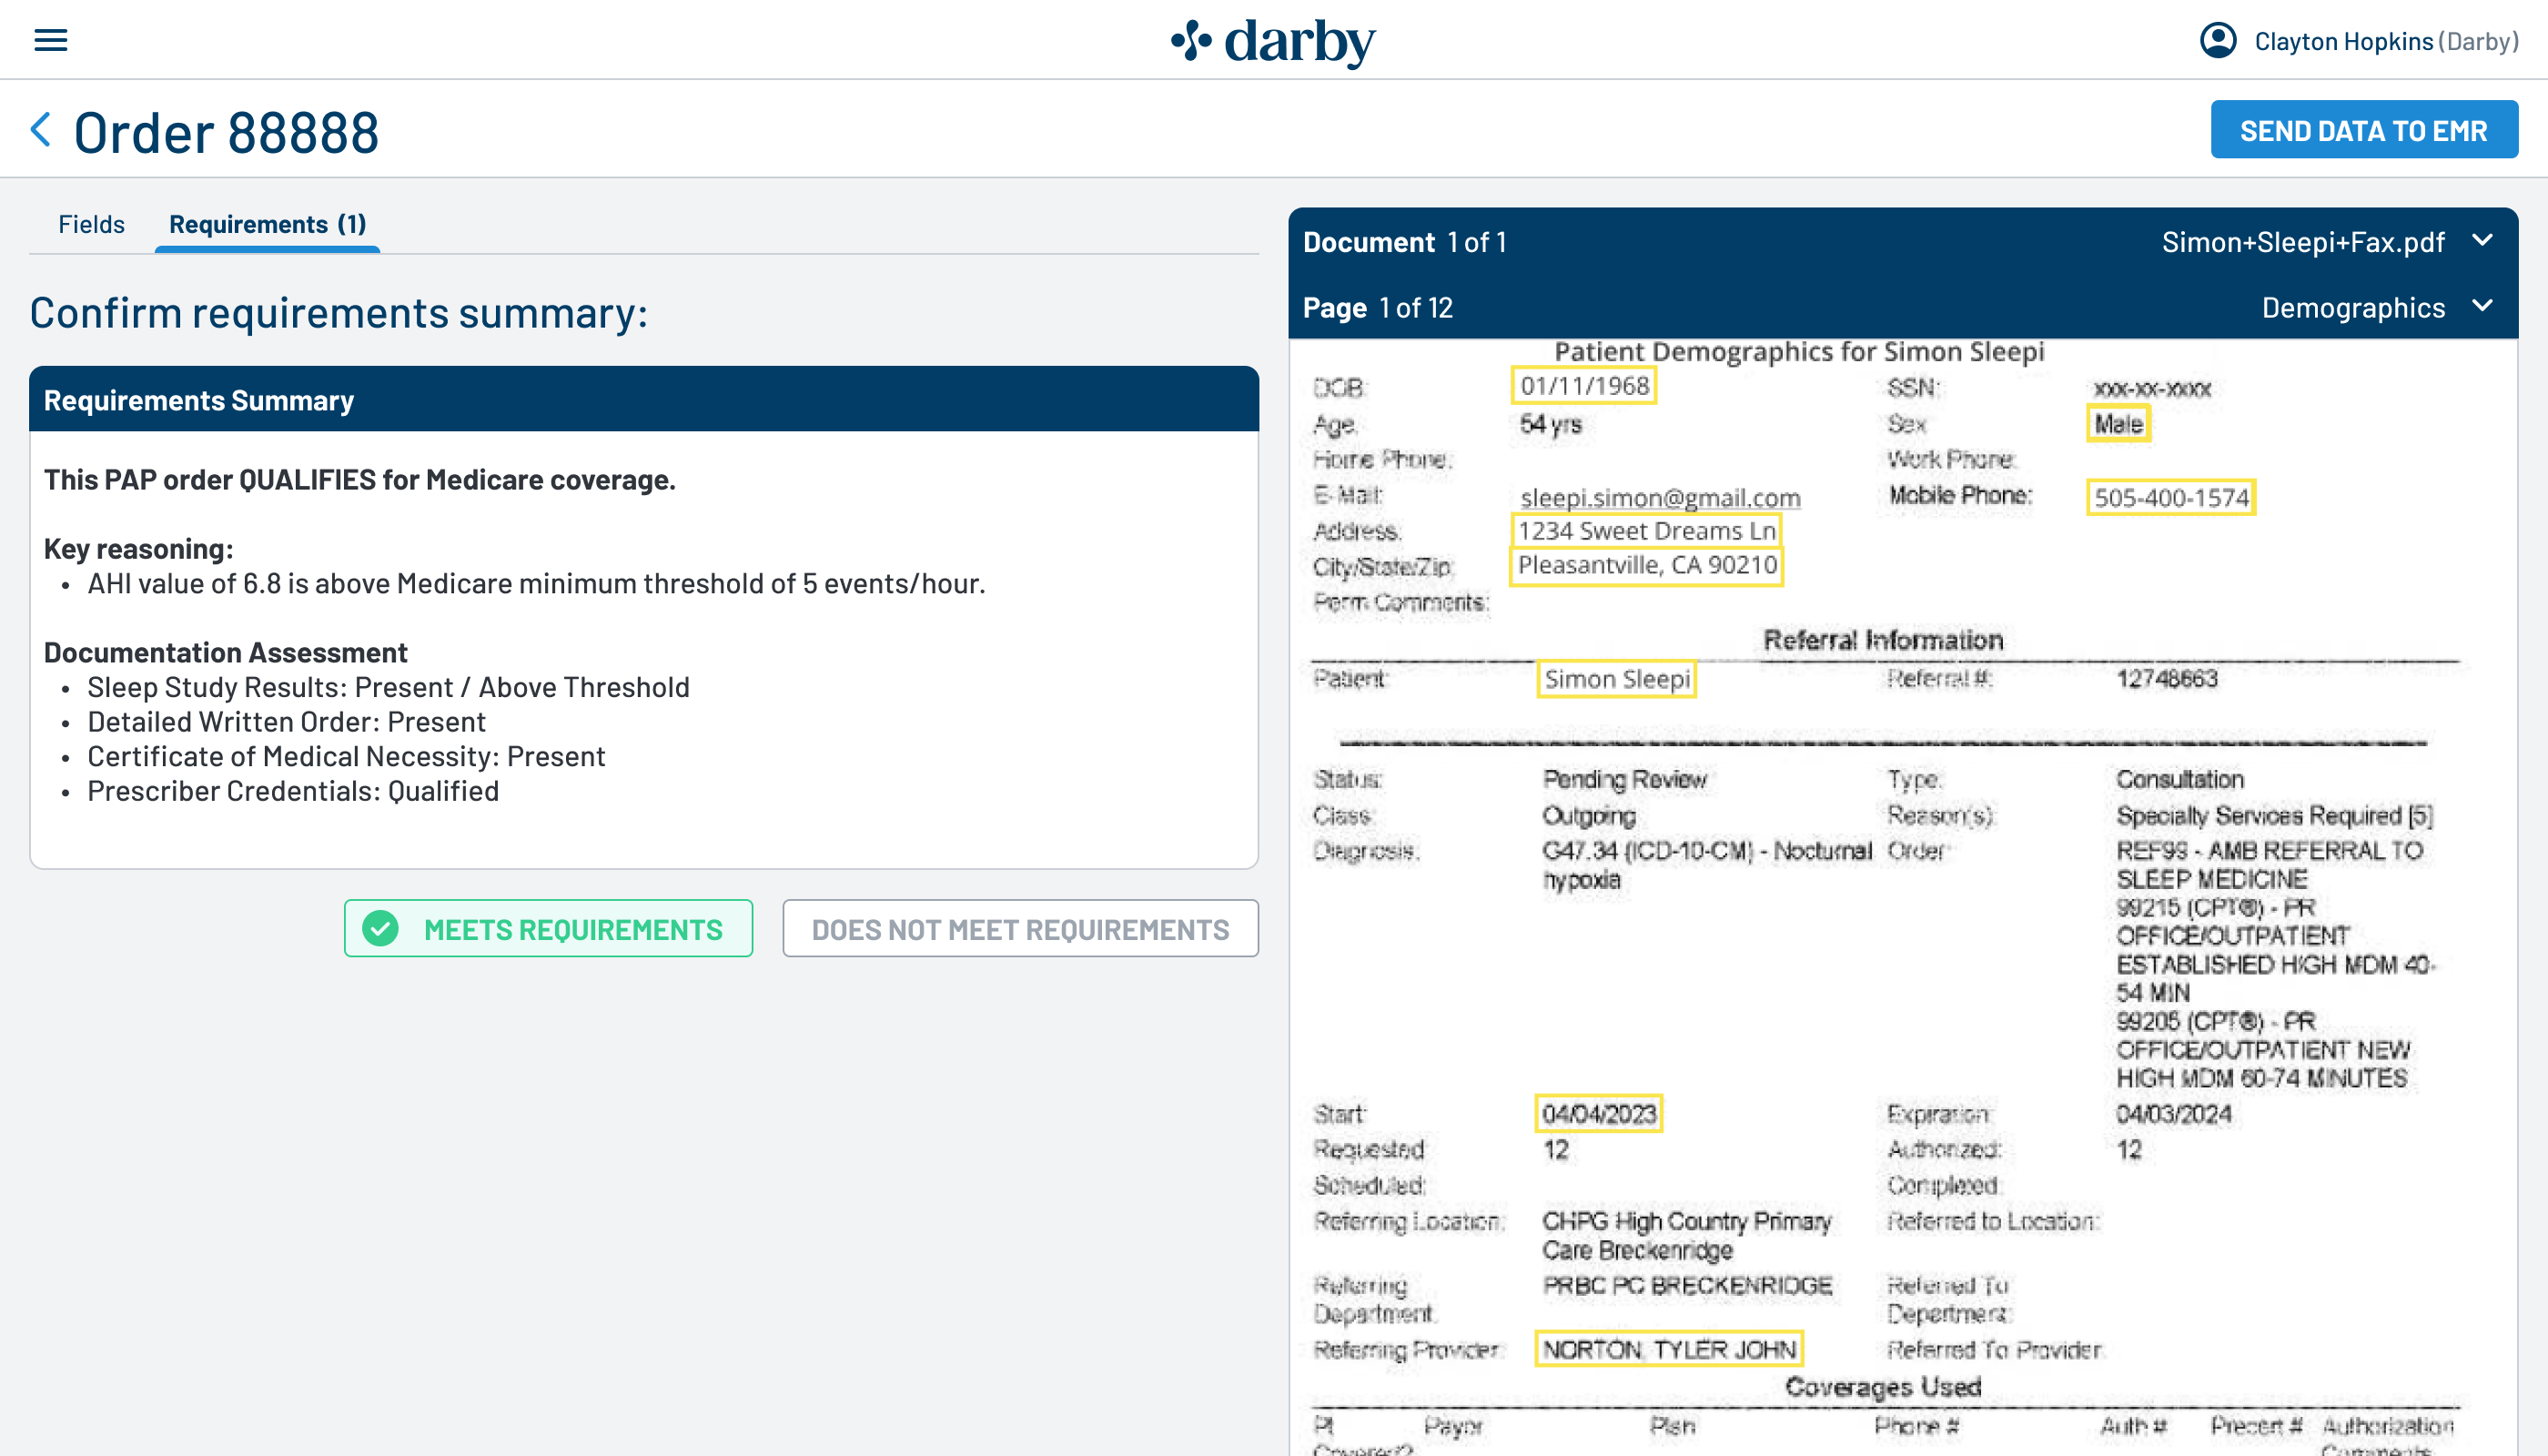2548x1456 pixels.
Task: Send data to EMR
Action: [x=2363, y=130]
